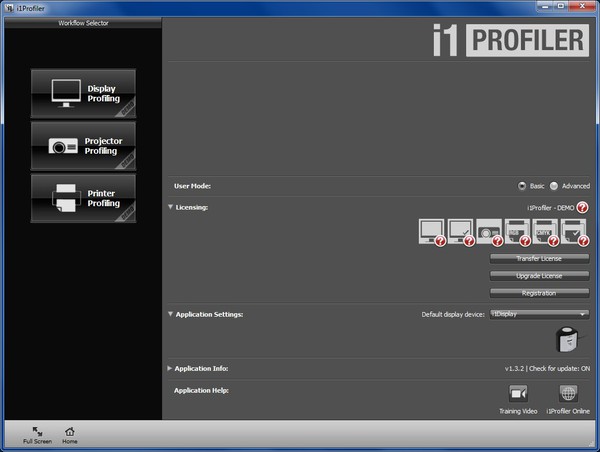
Task: Expand the Application Info section
Action: click(x=170, y=368)
